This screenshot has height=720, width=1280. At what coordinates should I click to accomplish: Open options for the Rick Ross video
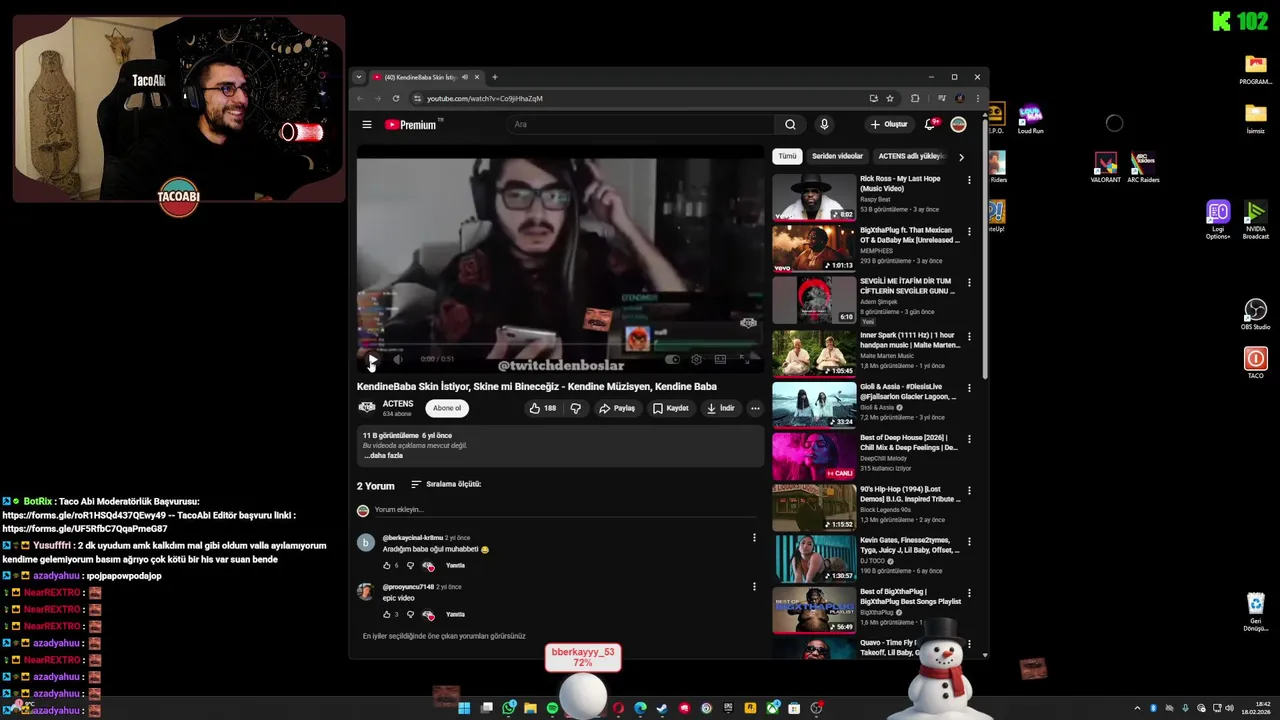[968, 180]
